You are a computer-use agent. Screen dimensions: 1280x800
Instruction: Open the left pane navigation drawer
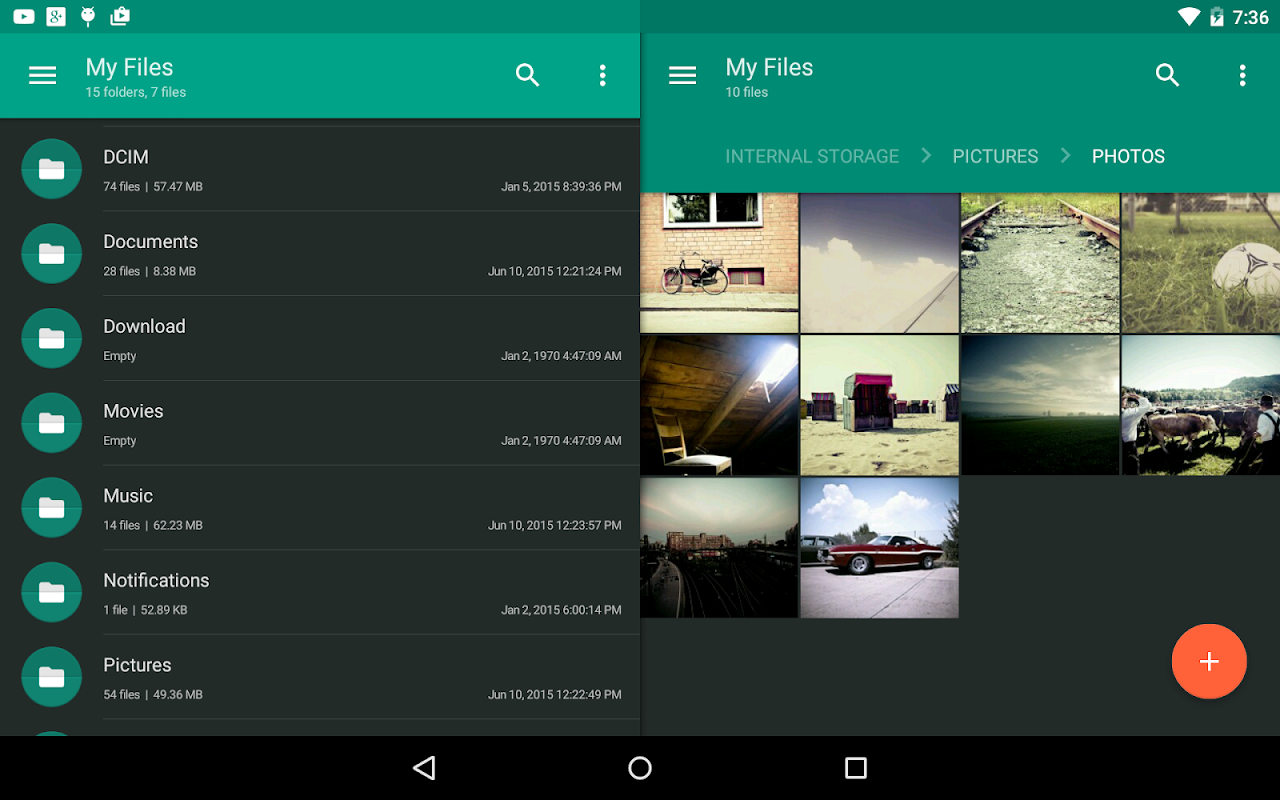point(42,75)
